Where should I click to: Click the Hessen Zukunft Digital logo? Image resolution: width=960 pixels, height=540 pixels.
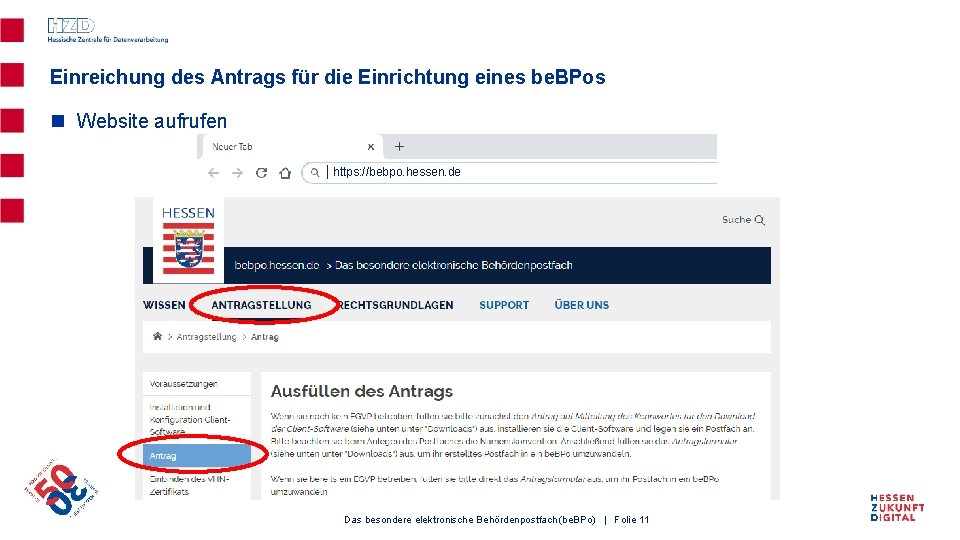(x=897, y=508)
